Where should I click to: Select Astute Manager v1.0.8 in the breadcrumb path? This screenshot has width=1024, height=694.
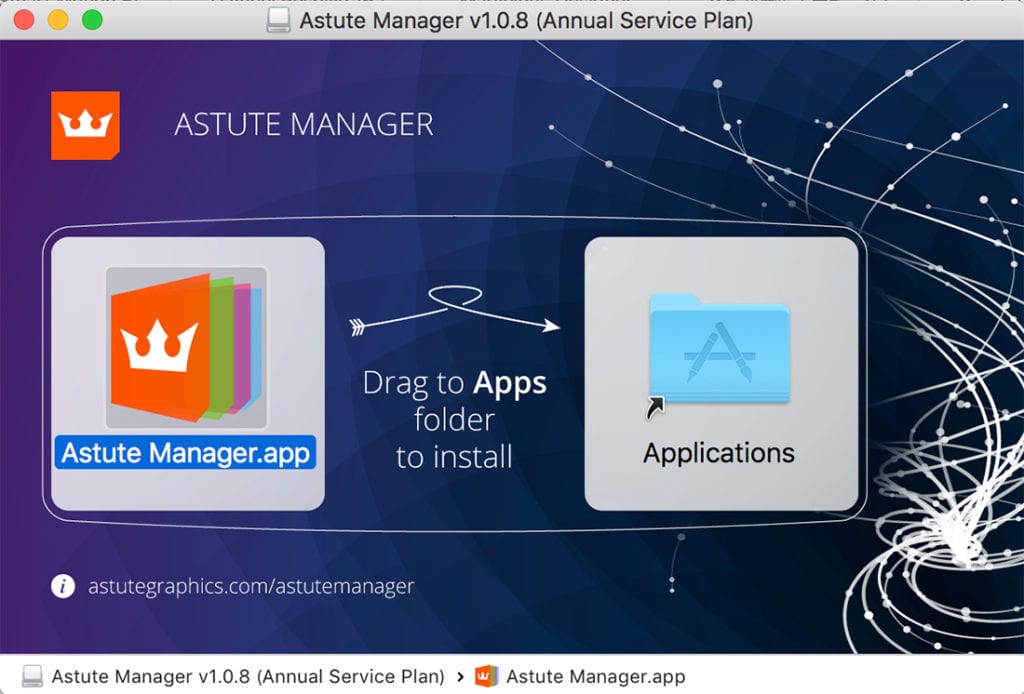(250, 675)
